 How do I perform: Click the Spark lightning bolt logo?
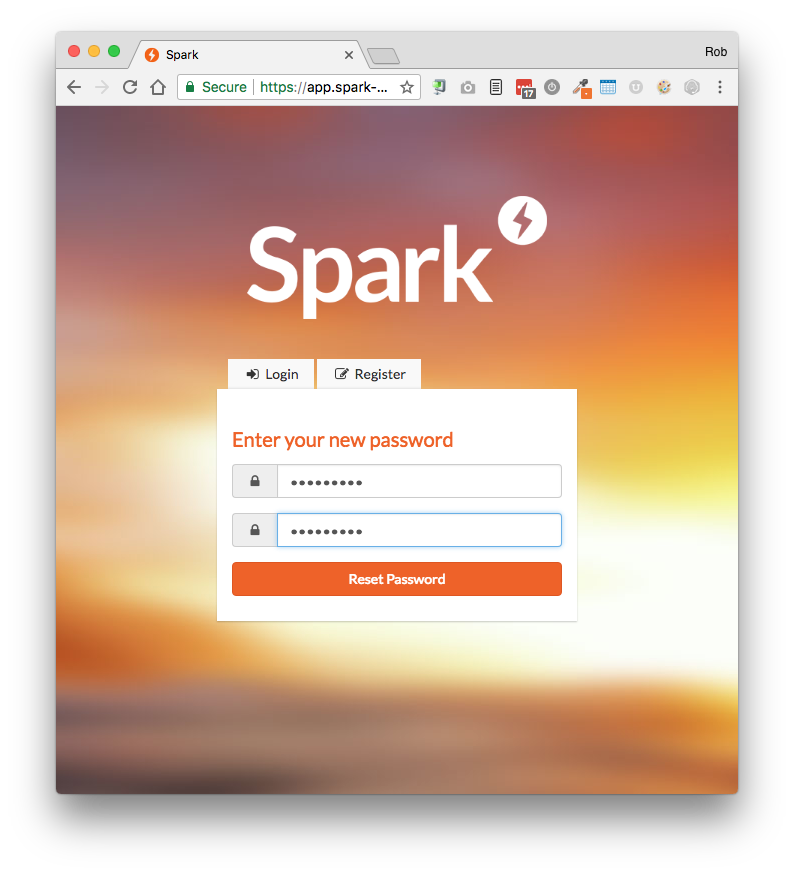[x=522, y=220]
